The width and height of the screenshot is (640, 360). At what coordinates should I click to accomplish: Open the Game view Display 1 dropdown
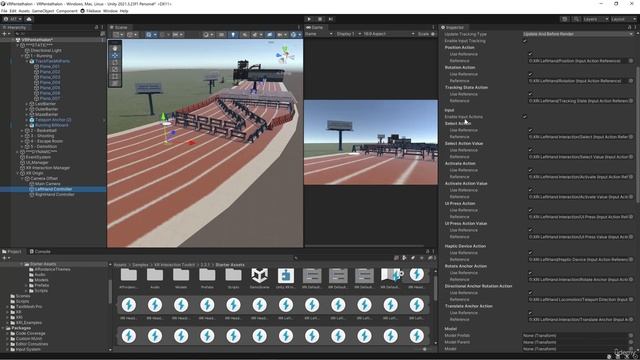pyautogui.click(x=348, y=34)
